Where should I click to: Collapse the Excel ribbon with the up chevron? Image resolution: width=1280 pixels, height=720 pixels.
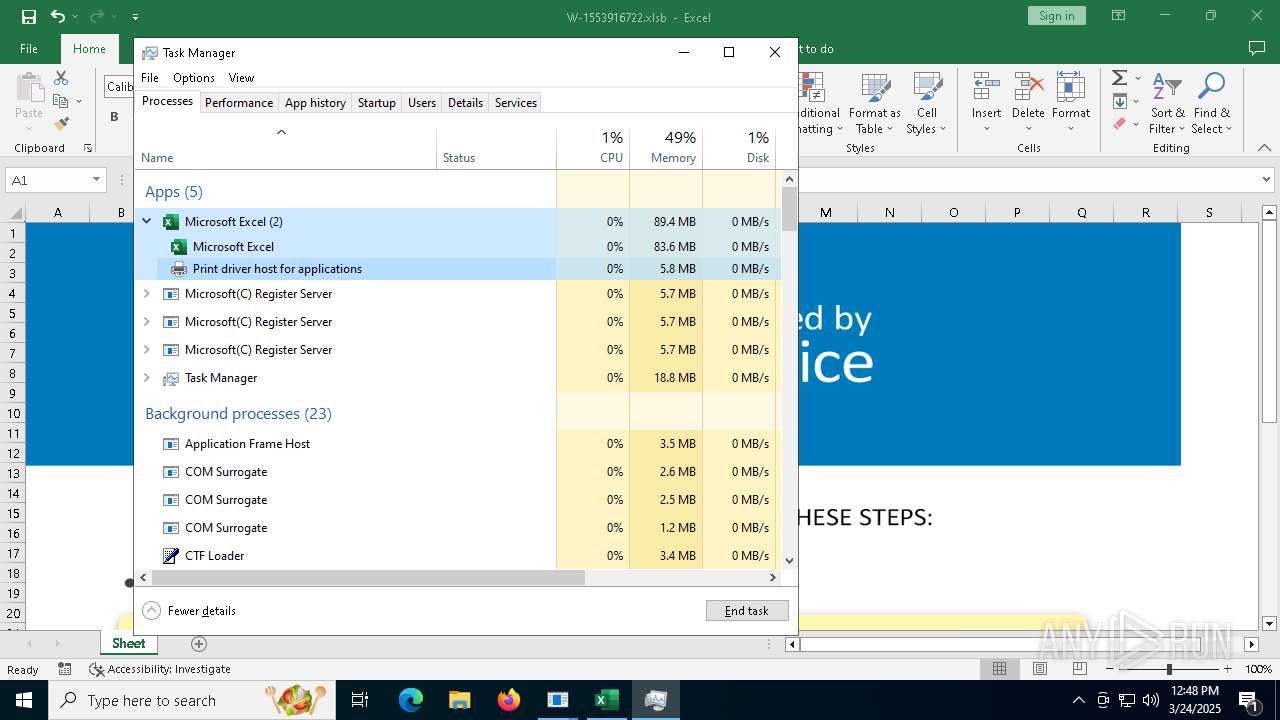coord(1265,148)
